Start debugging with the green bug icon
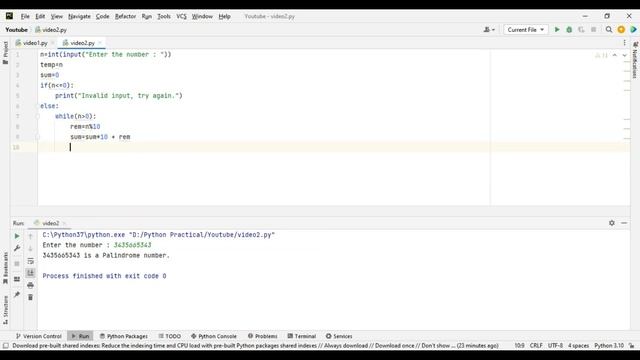 point(569,30)
